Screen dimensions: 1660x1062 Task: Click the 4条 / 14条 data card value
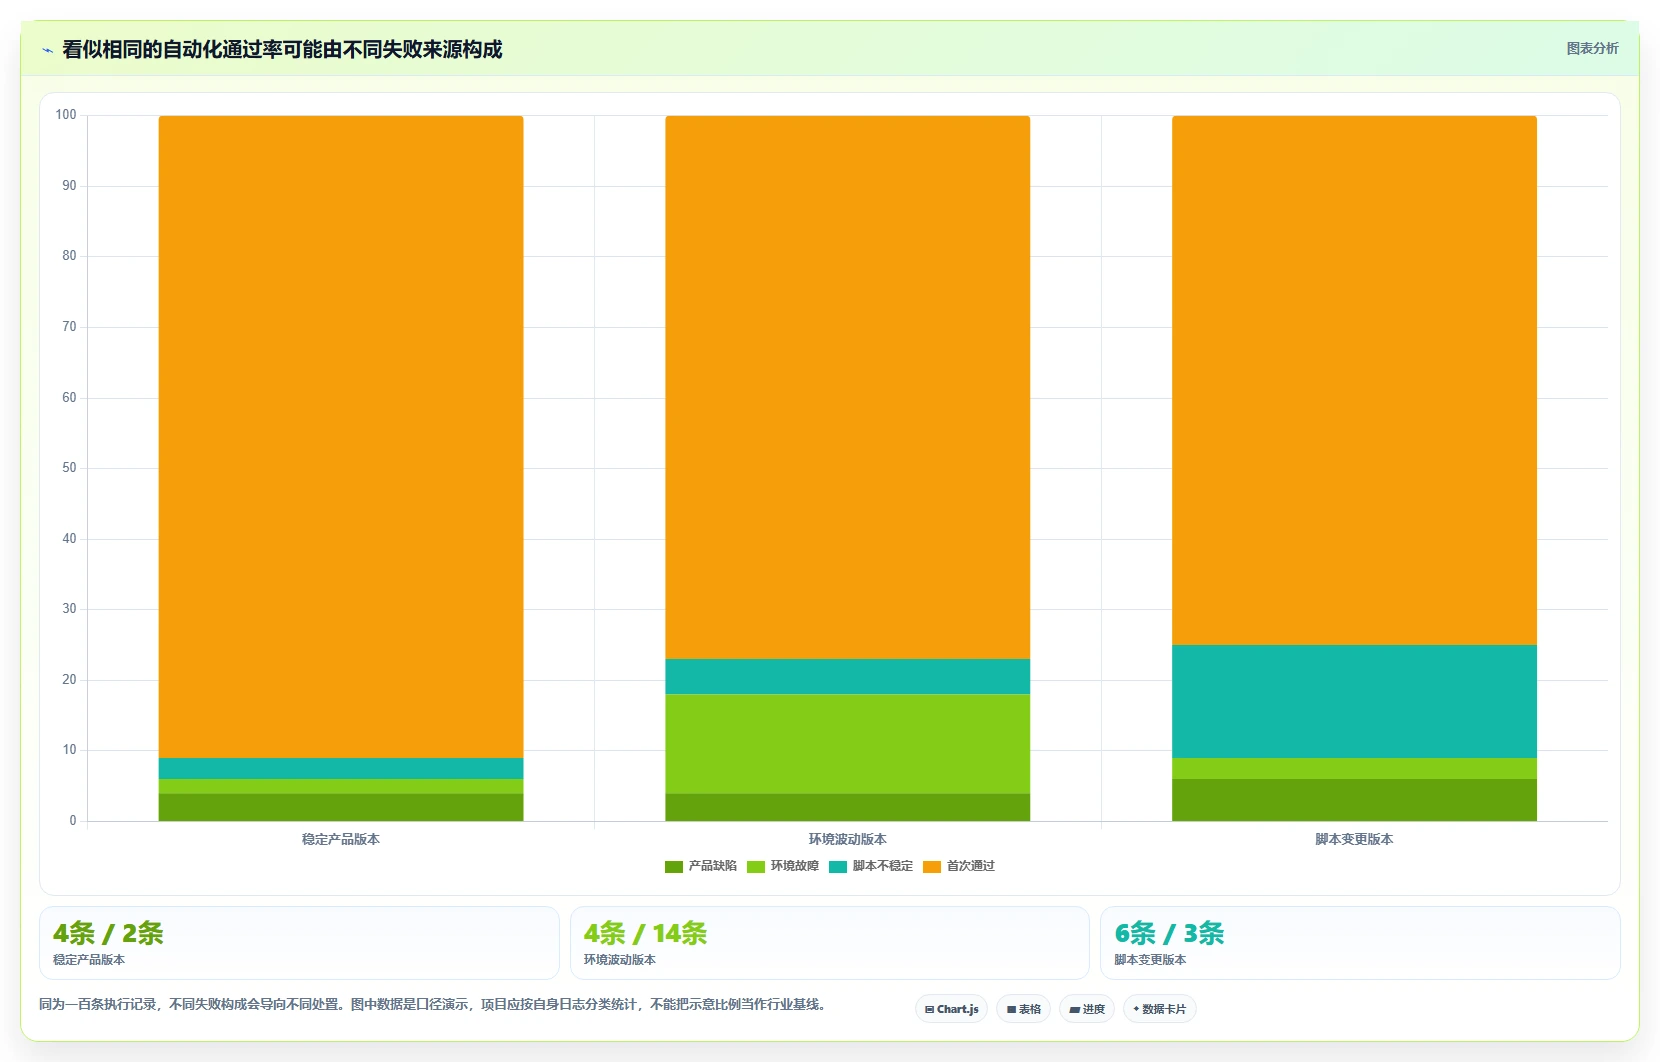[645, 933]
